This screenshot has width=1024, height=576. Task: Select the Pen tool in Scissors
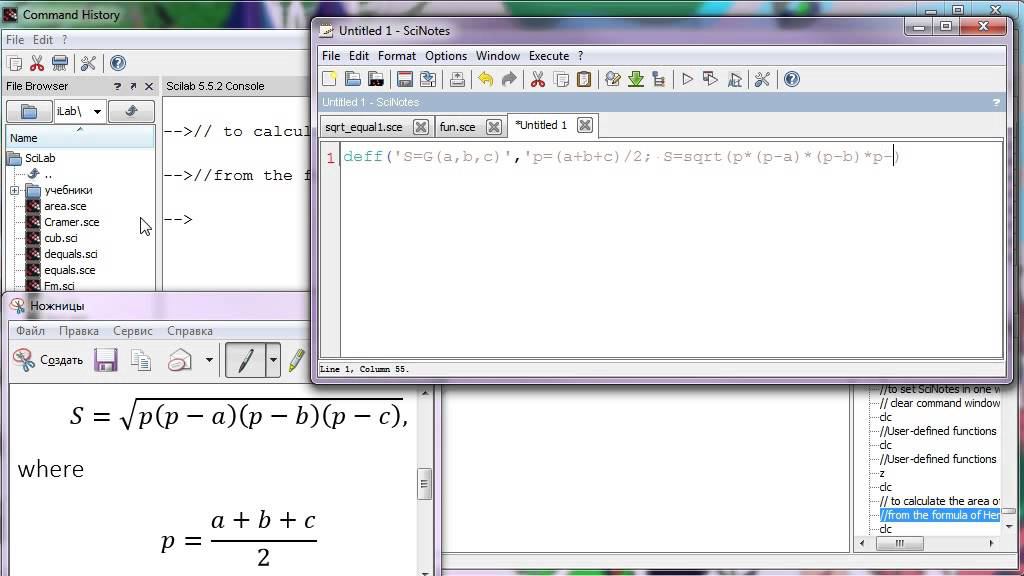tap(246, 360)
